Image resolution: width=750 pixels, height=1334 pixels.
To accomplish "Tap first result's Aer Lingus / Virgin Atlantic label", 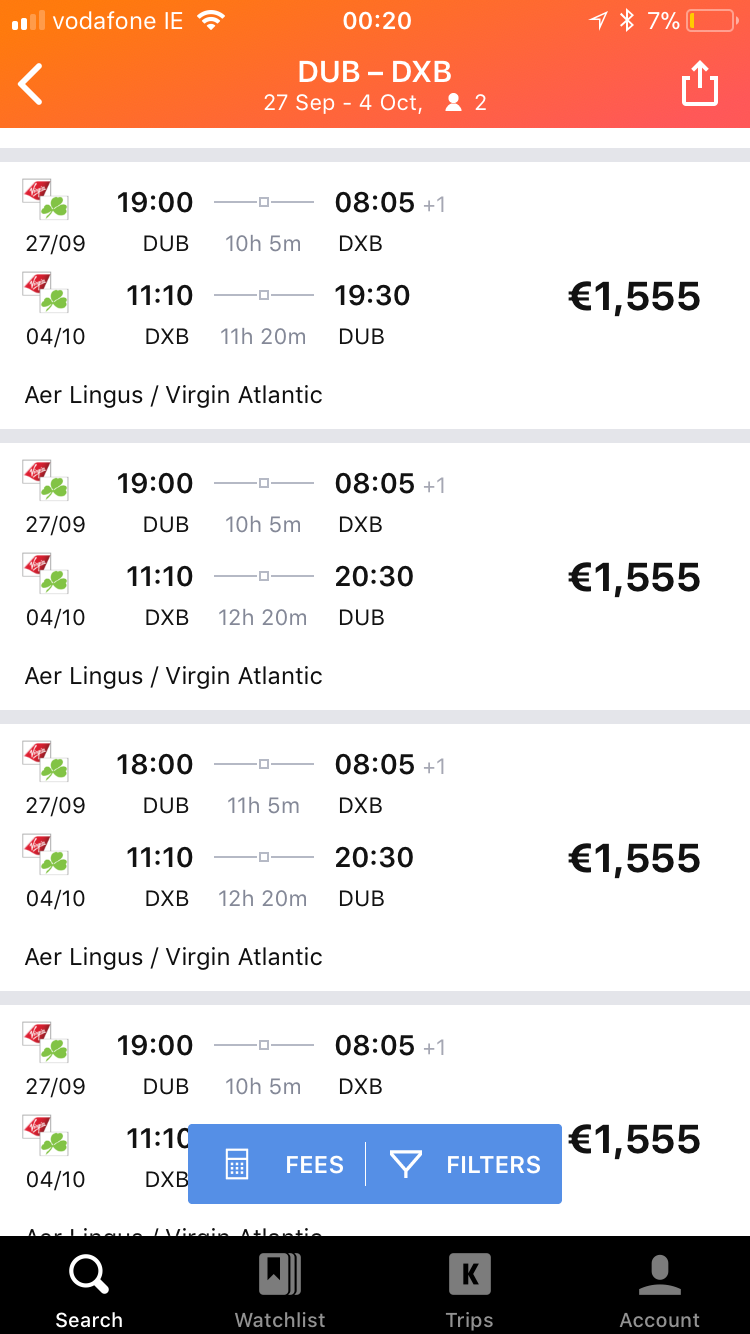I will pyautogui.click(x=174, y=395).
